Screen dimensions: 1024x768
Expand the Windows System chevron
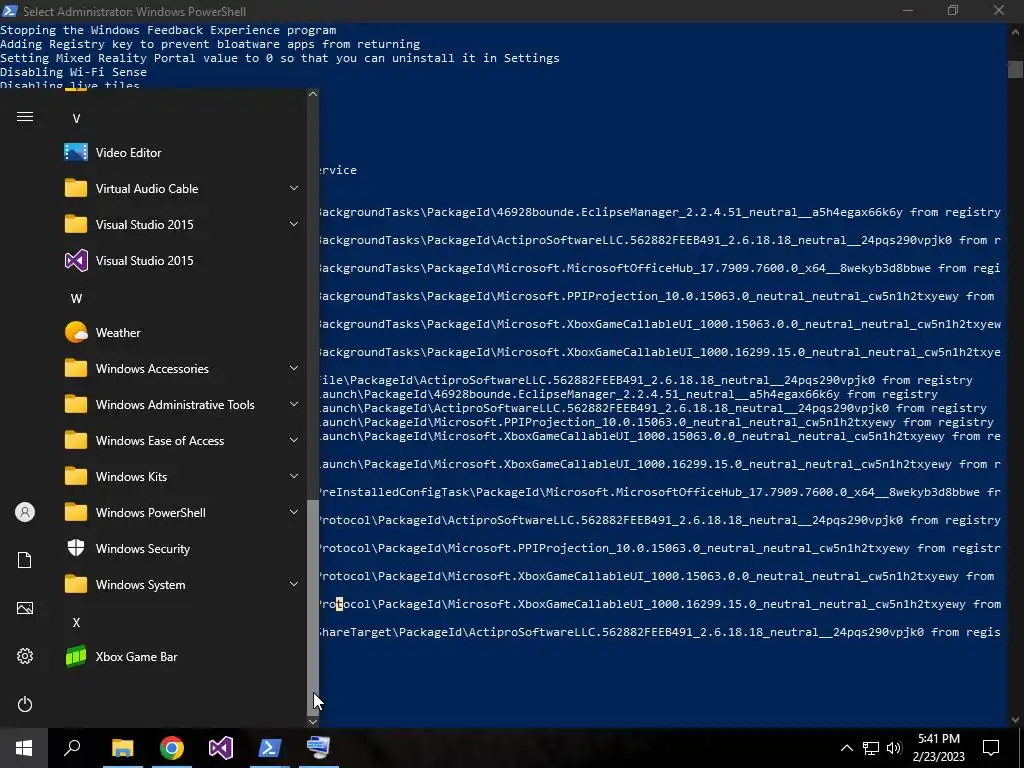pos(294,584)
